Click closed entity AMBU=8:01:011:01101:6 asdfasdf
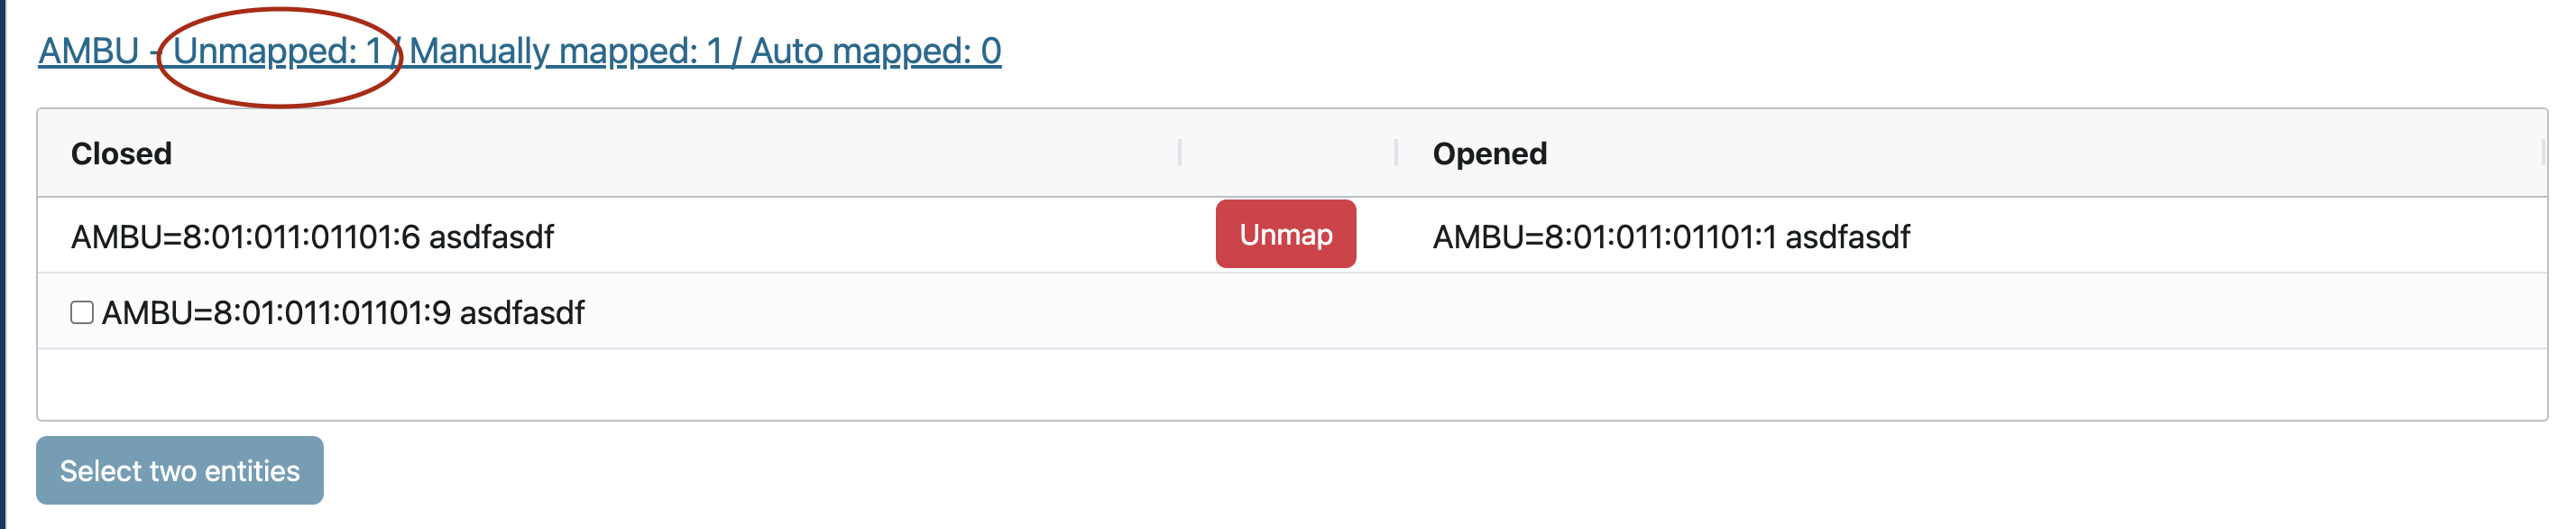The width and height of the screenshot is (2576, 529). tap(312, 237)
